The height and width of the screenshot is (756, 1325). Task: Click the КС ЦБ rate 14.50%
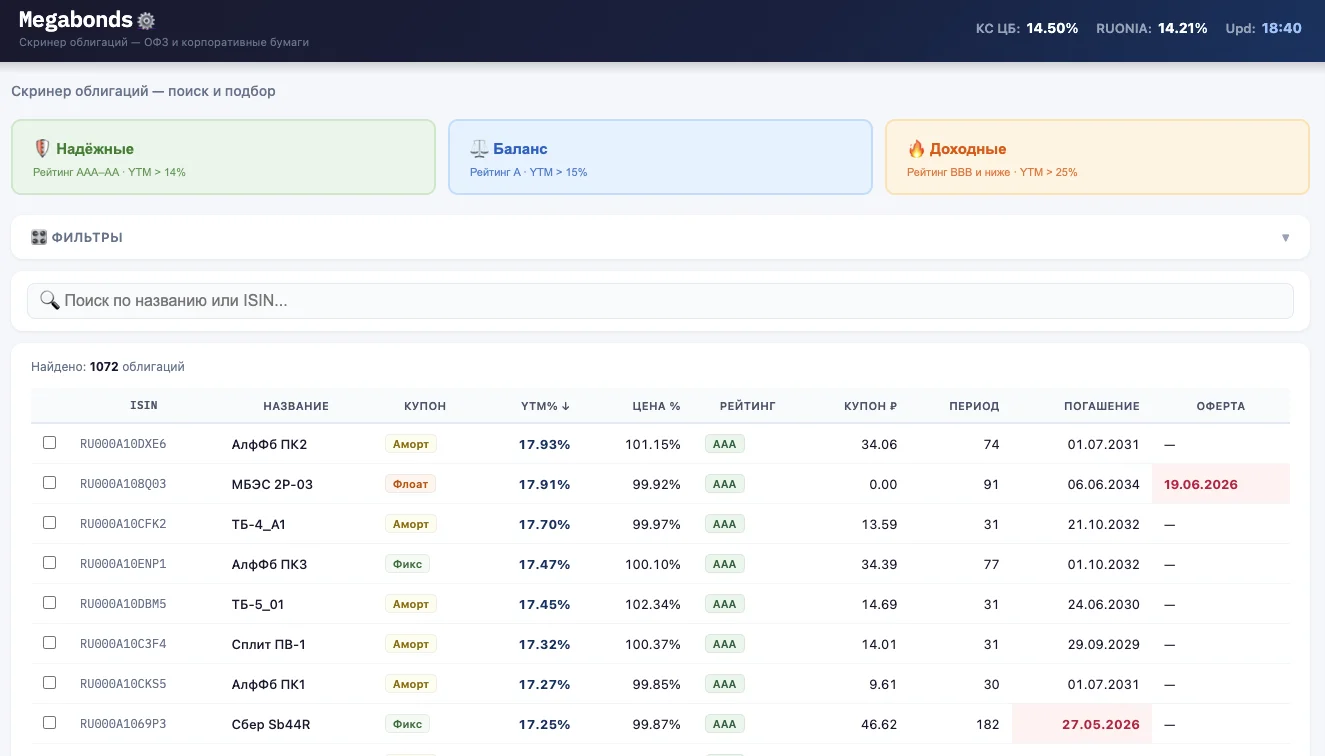(x=1052, y=28)
